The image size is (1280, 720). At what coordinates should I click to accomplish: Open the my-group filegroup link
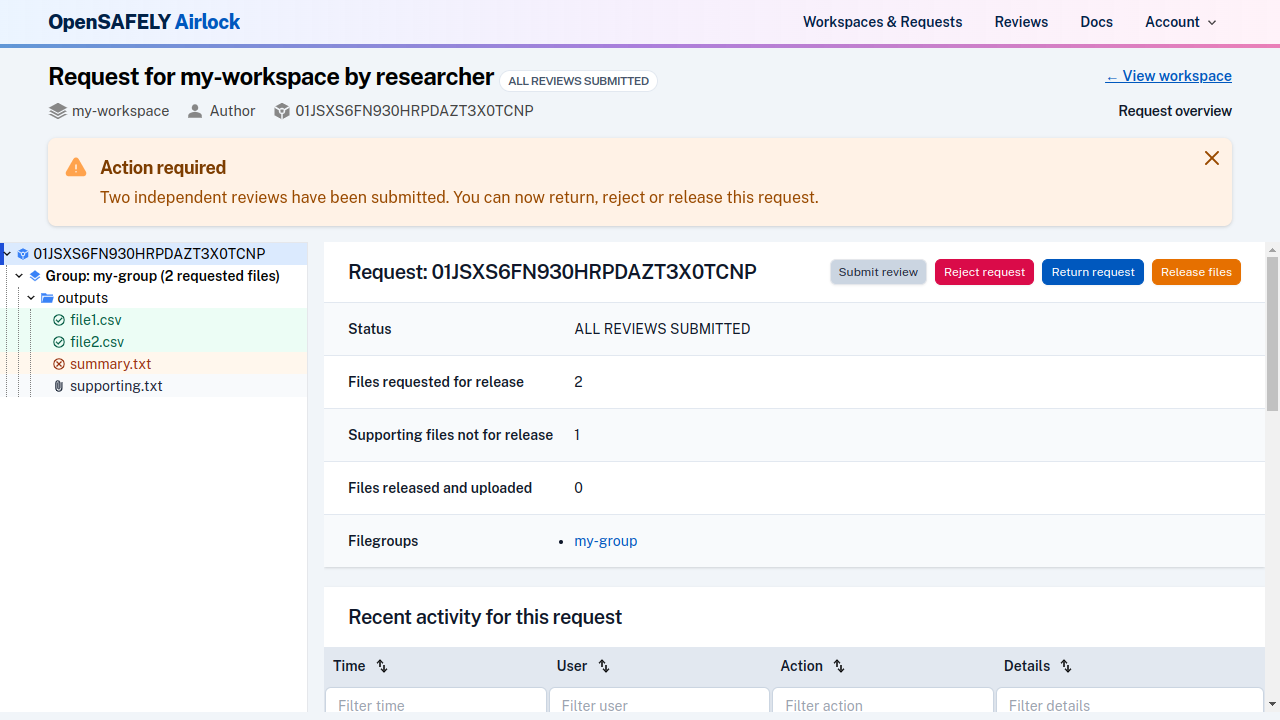coord(605,541)
